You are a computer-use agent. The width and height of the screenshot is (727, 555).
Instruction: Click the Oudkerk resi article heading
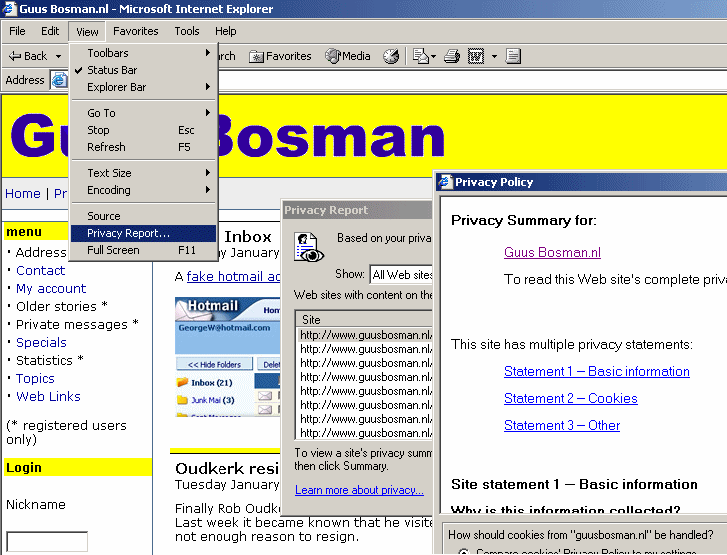click(227, 468)
